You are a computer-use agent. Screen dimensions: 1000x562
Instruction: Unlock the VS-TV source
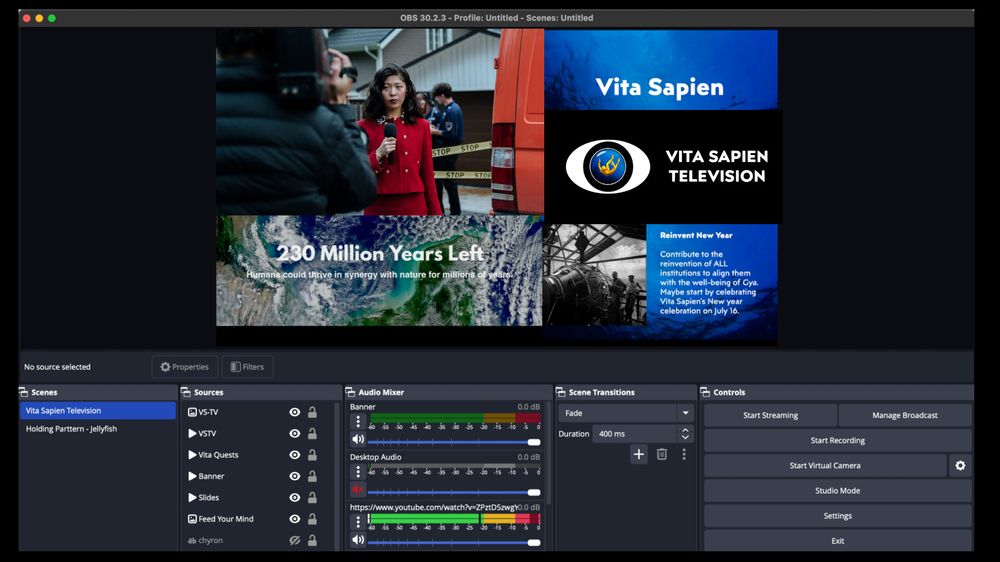[312, 412]
